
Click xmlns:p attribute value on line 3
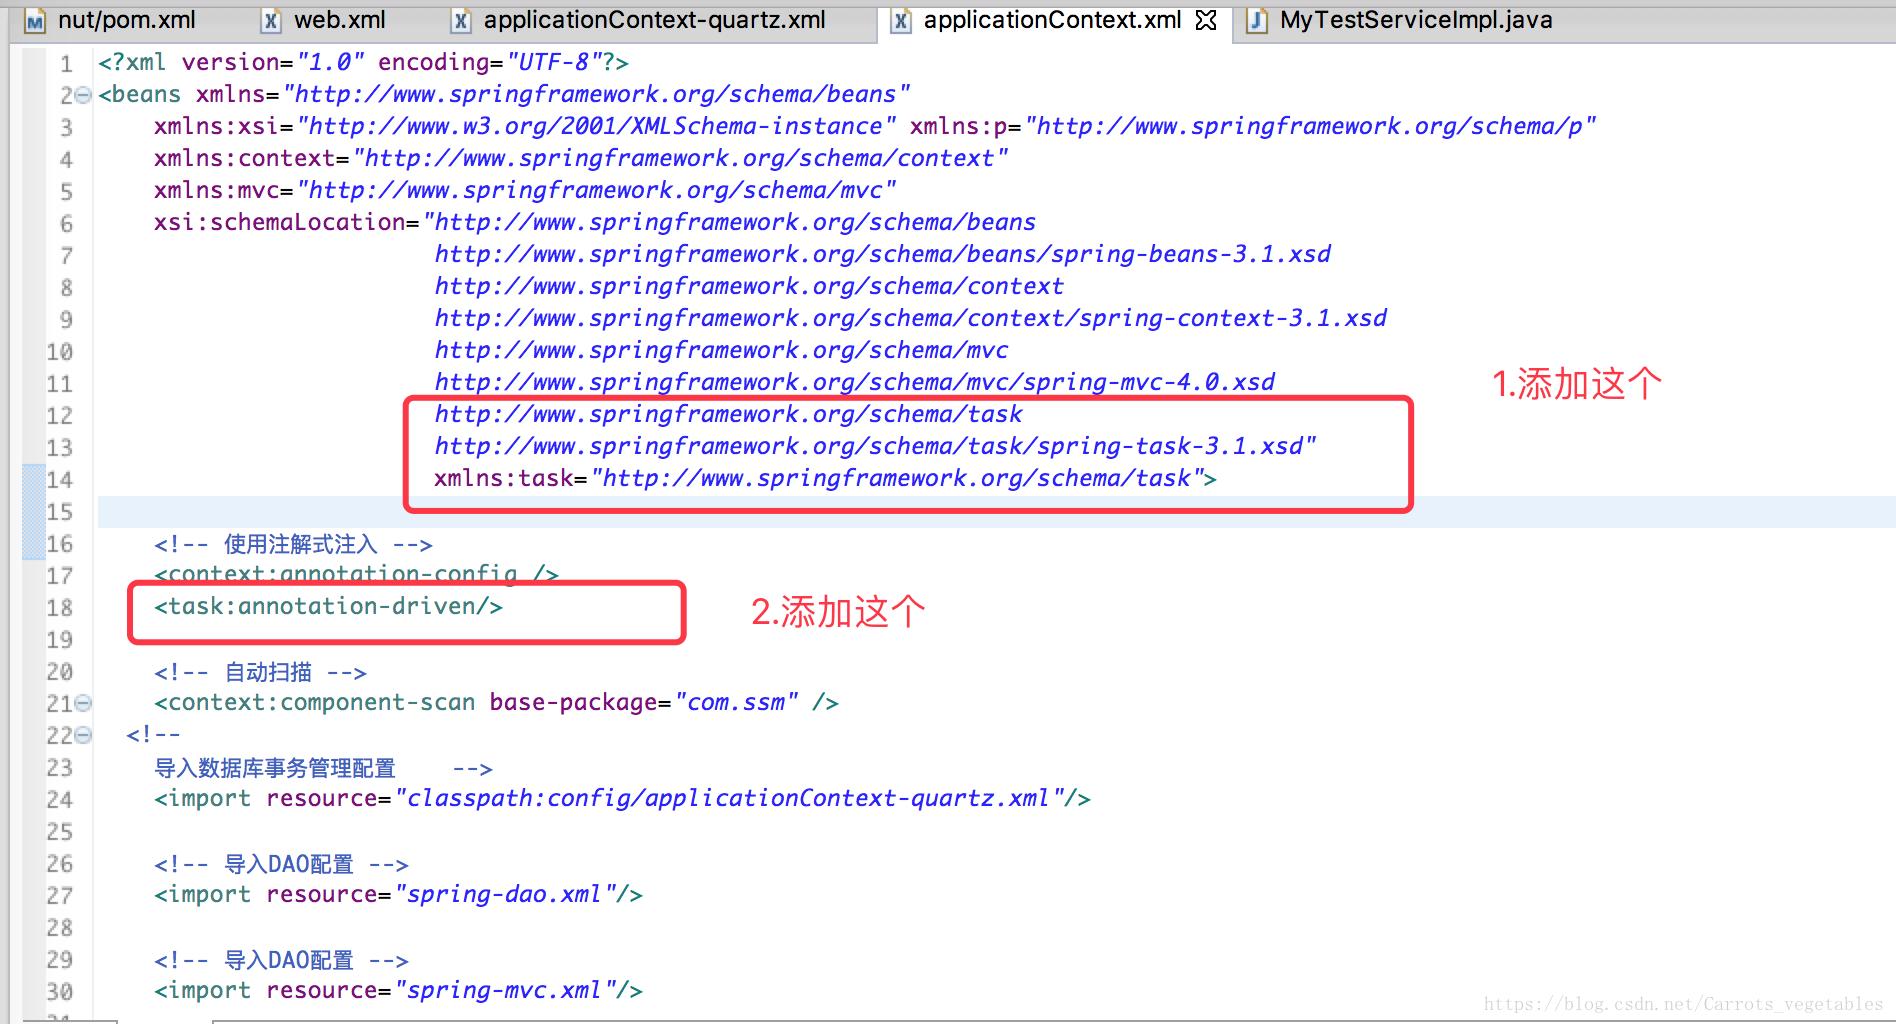click(1310, 126)
